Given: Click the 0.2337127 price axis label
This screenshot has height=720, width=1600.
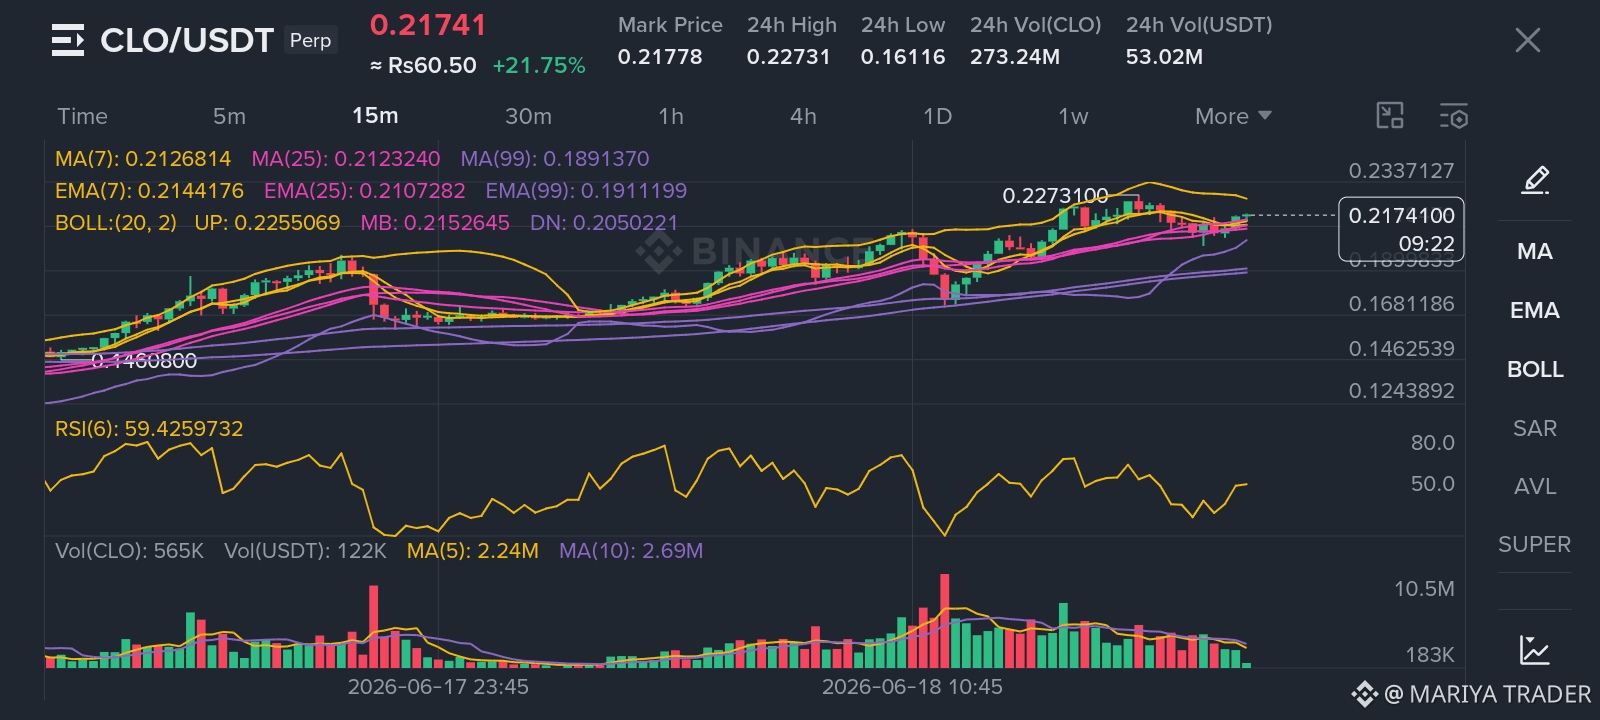Looking at the screenshot, I should coord(1401,171).
